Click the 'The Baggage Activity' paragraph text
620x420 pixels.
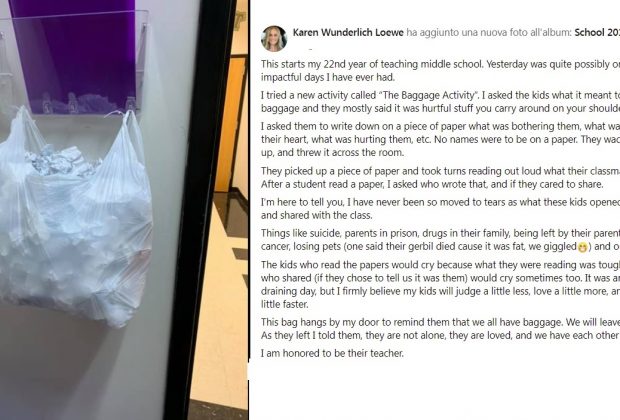(x=440, y=102)
